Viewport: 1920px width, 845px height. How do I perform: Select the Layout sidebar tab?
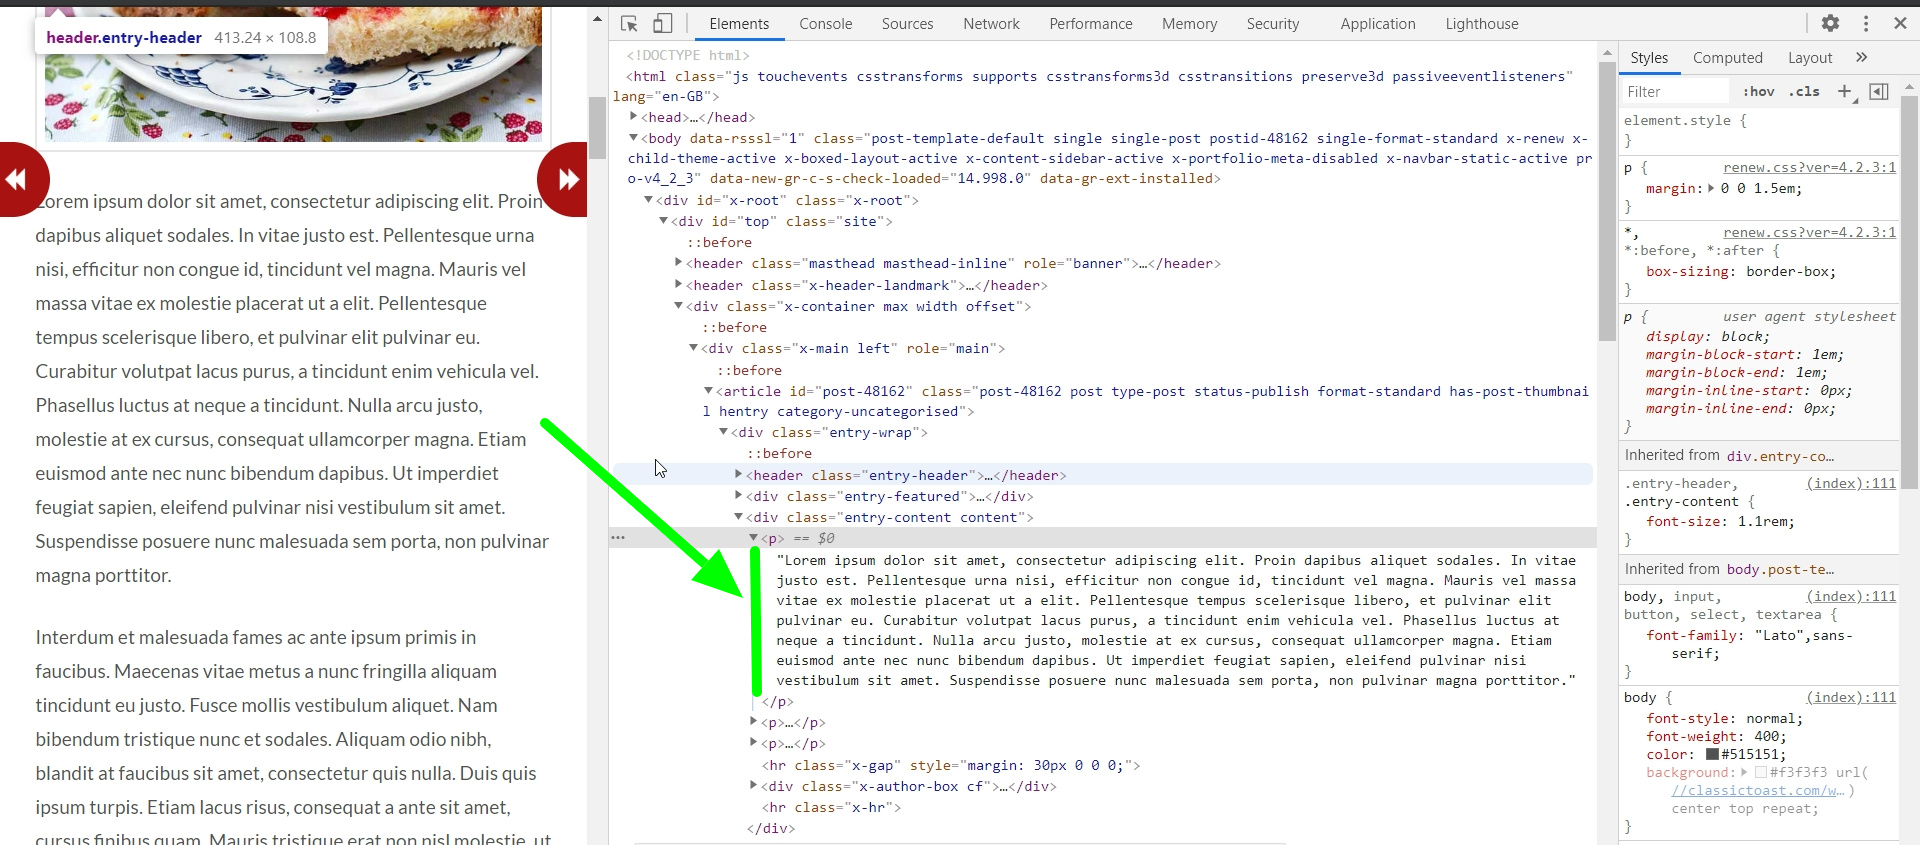click(x=1810, y=58)
